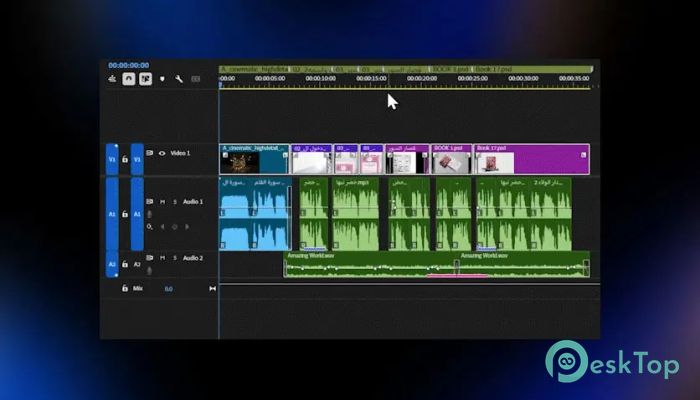Click the Audio 1 track name
Viewport: 700px width, 400px height.
click(193, 202)
